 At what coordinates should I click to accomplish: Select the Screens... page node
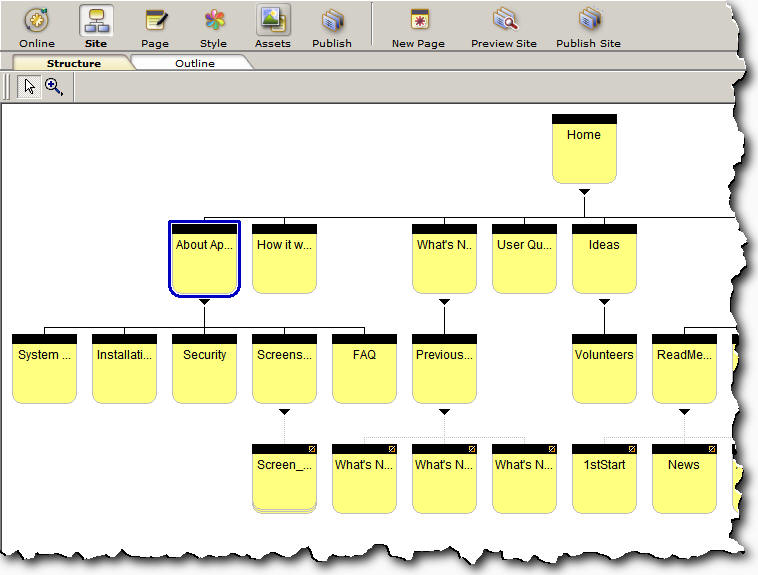coord(284,369)
